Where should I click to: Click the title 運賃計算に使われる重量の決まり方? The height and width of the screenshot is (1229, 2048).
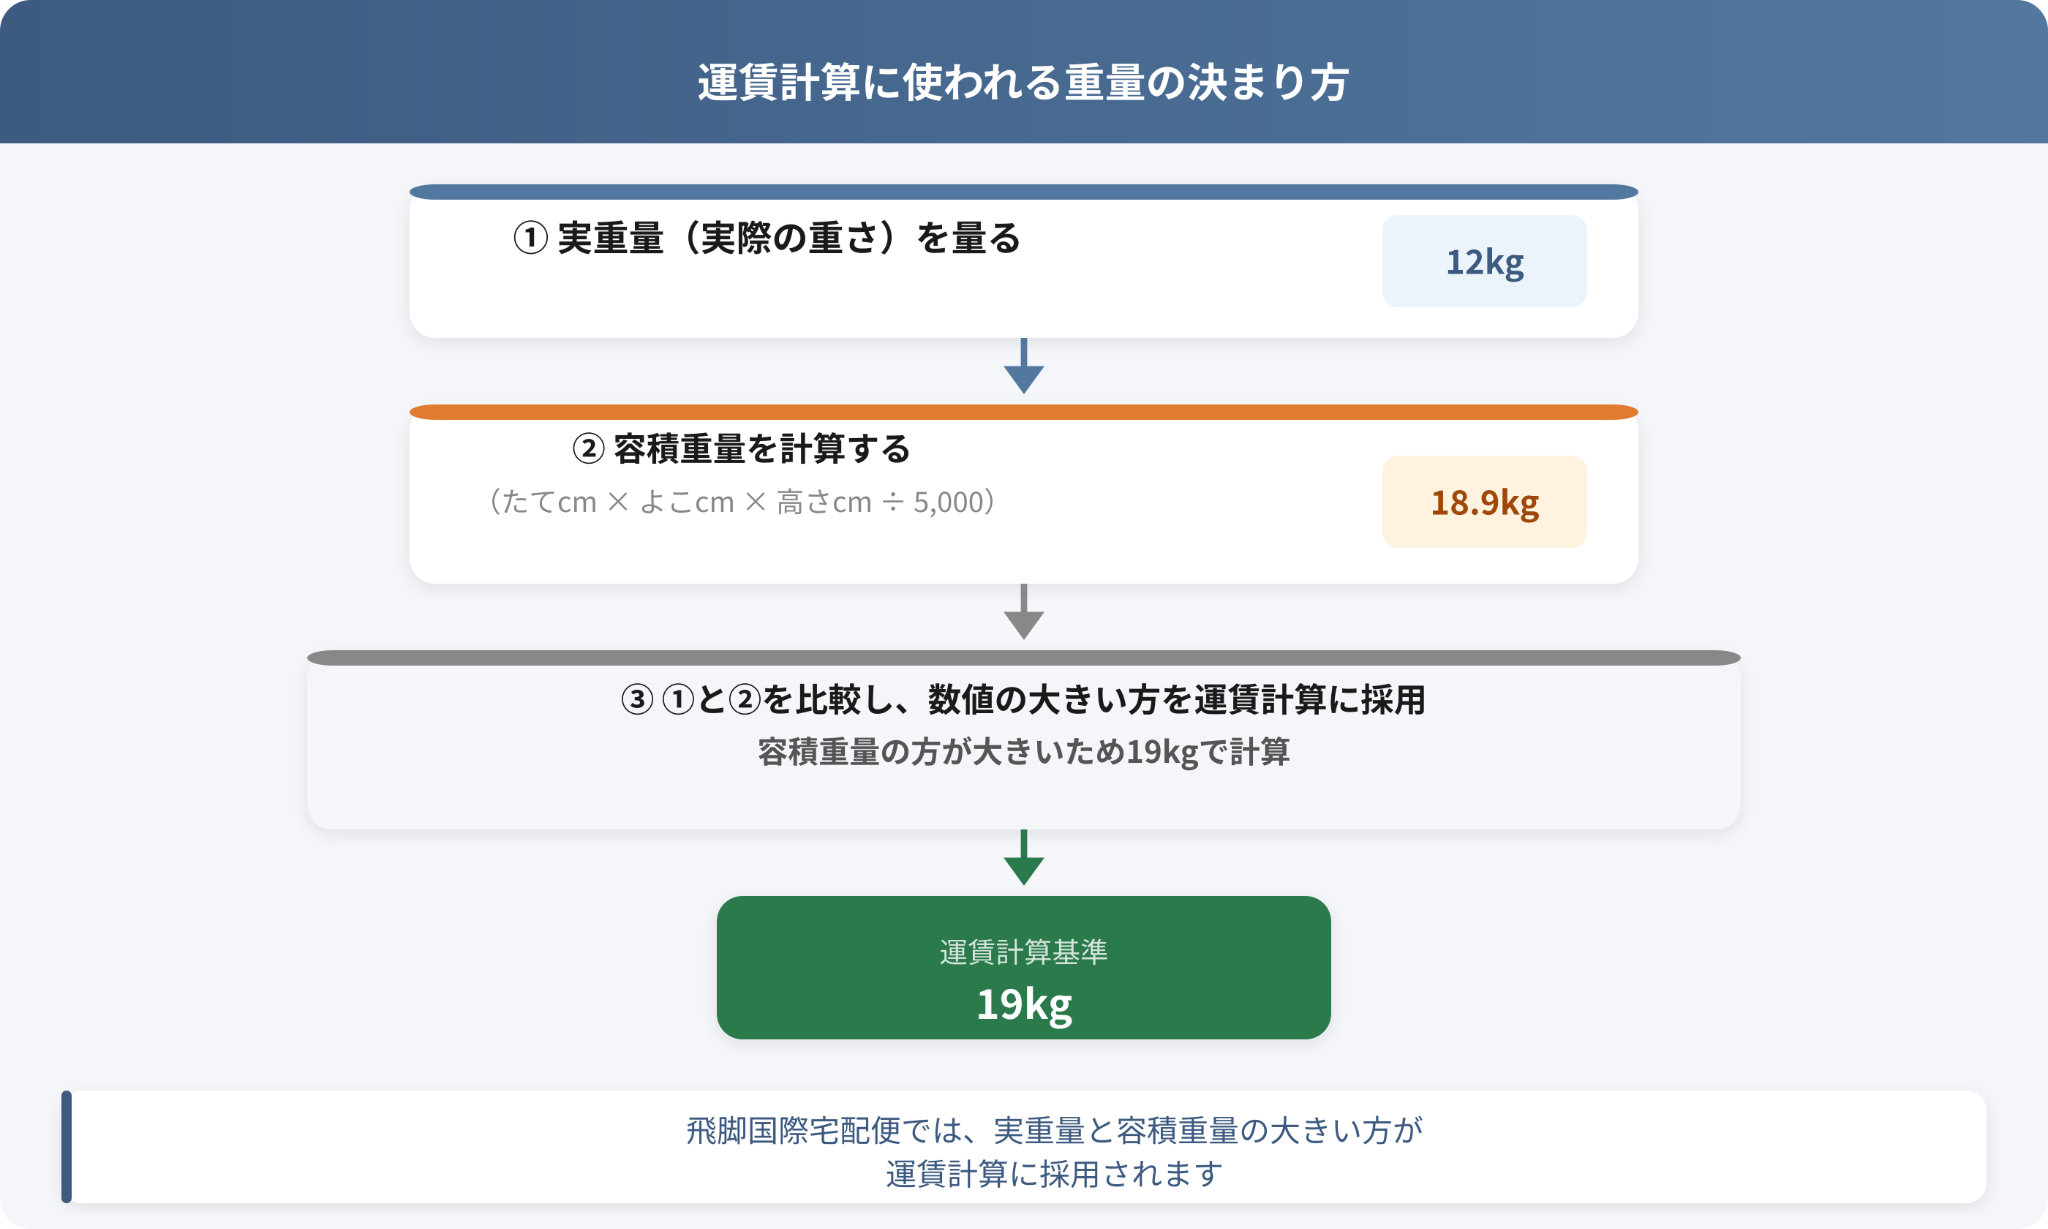click(x=1023, y=82)
